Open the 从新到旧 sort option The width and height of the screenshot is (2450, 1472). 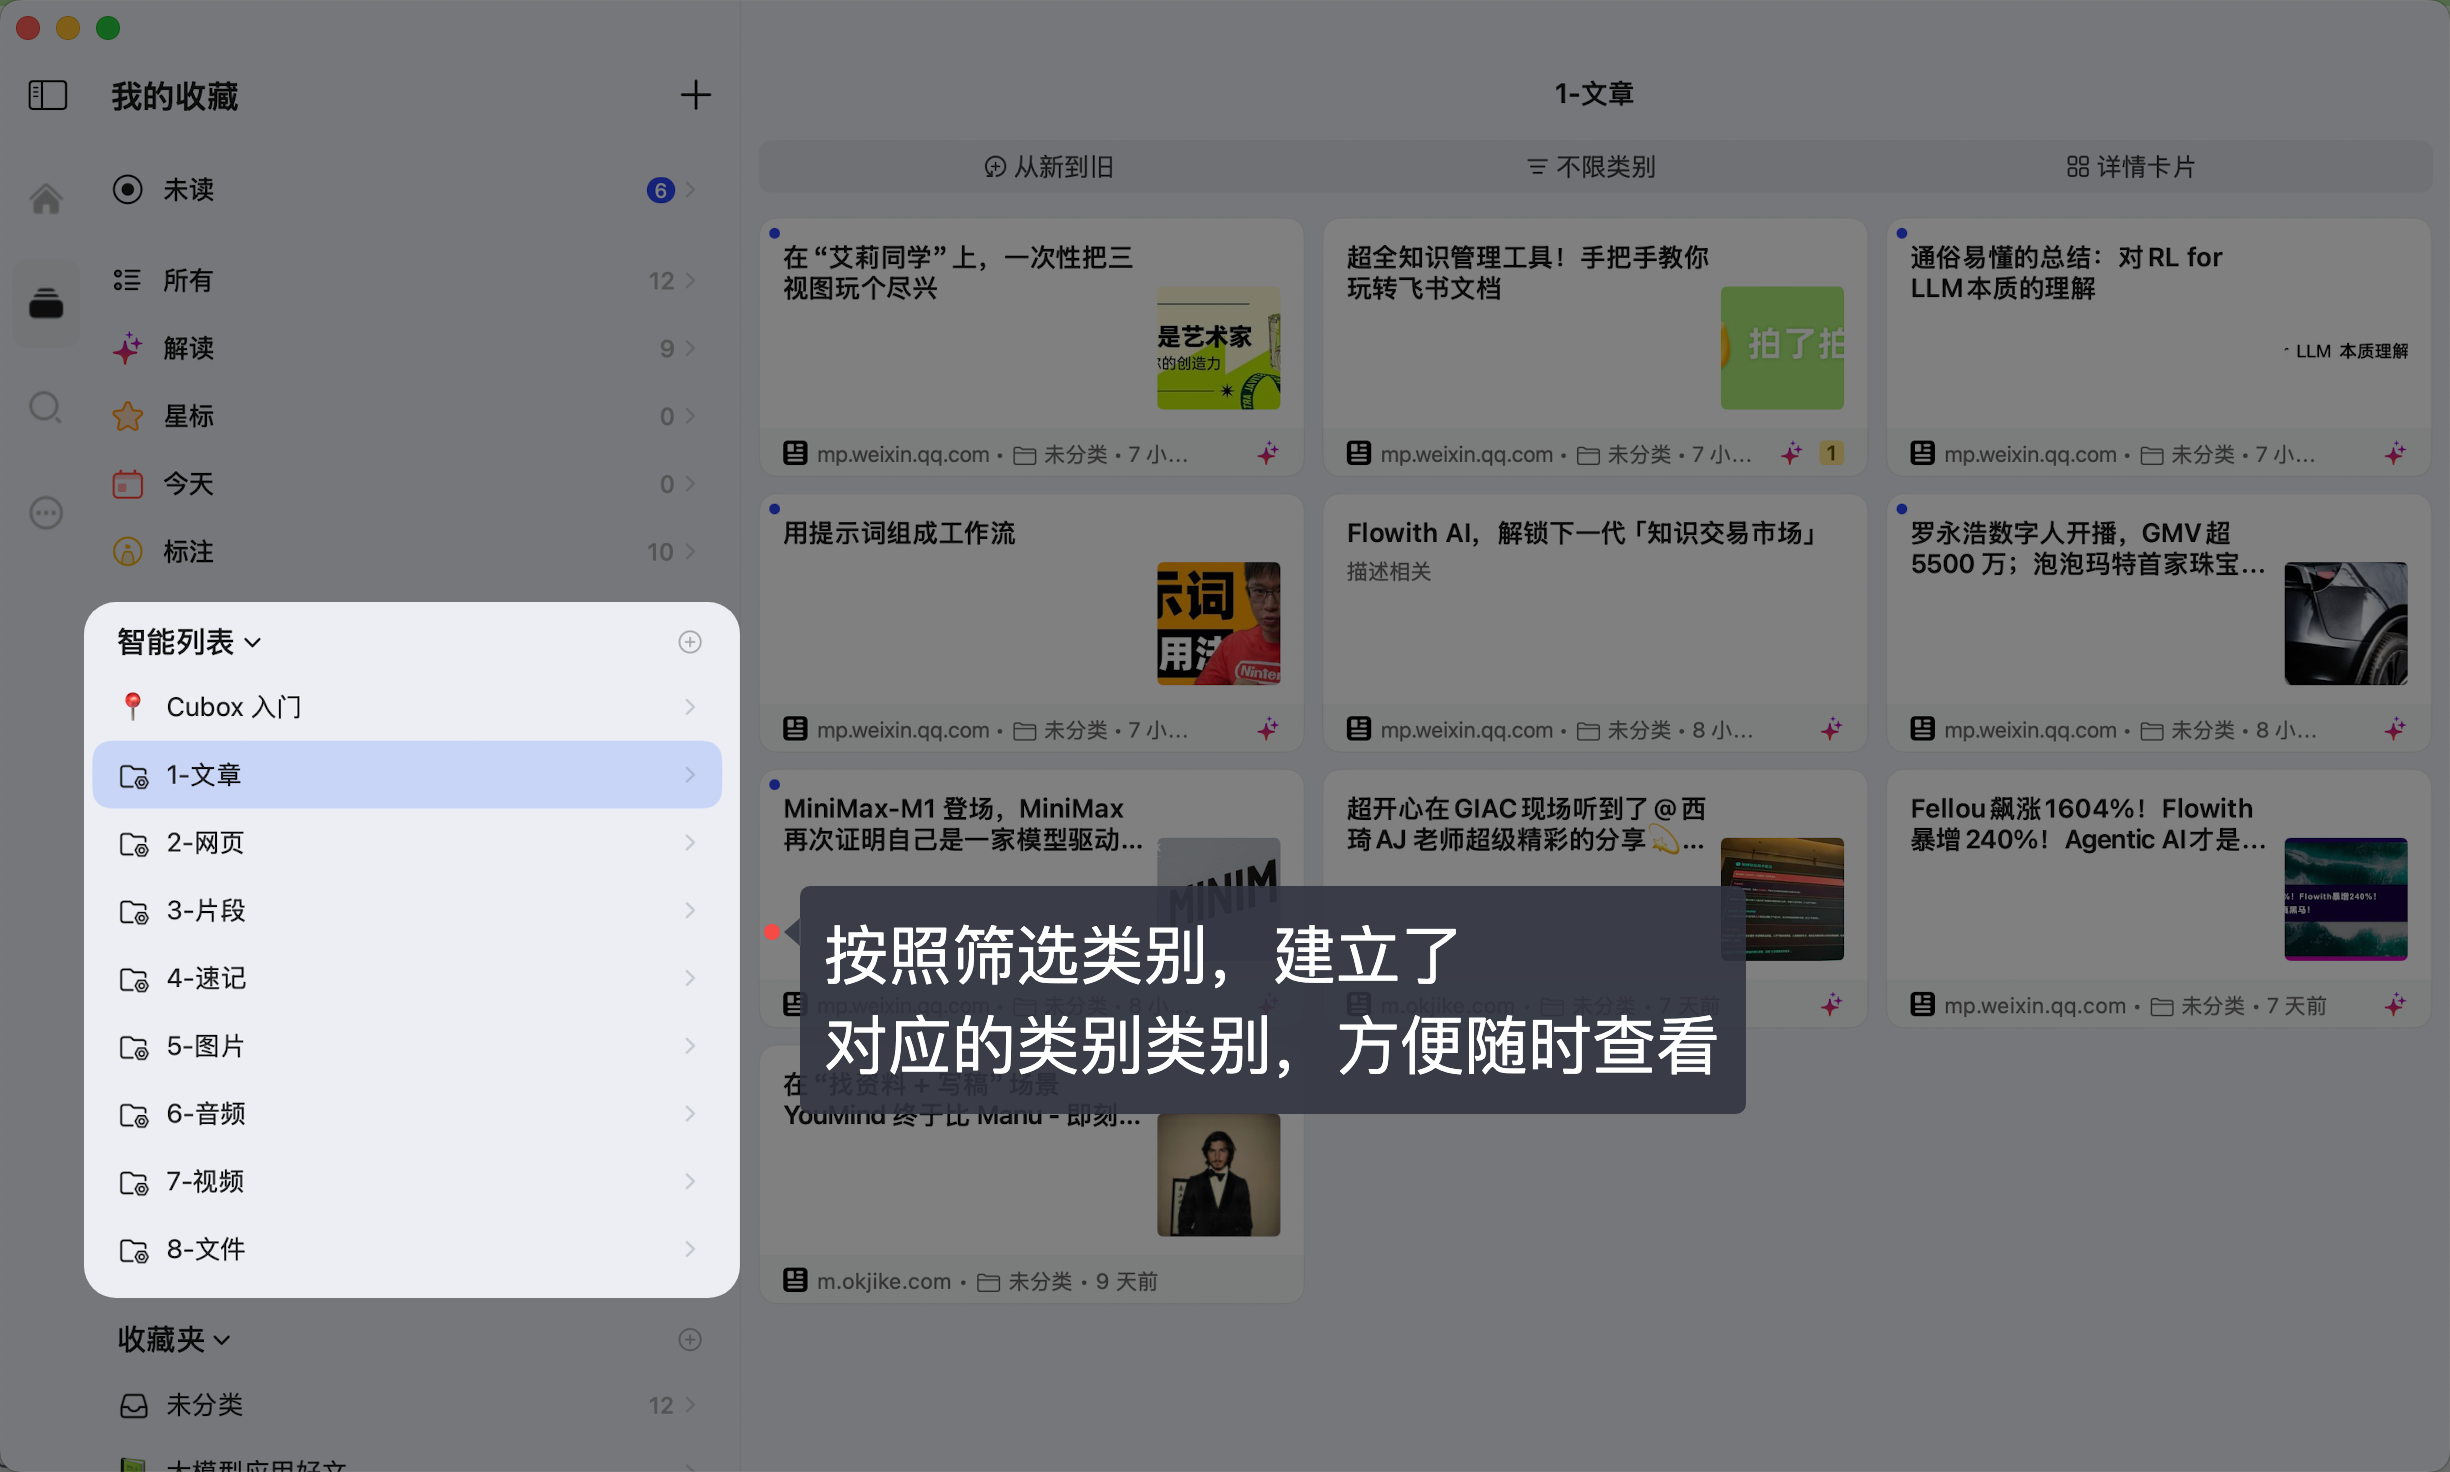(x=1048, y=167)
